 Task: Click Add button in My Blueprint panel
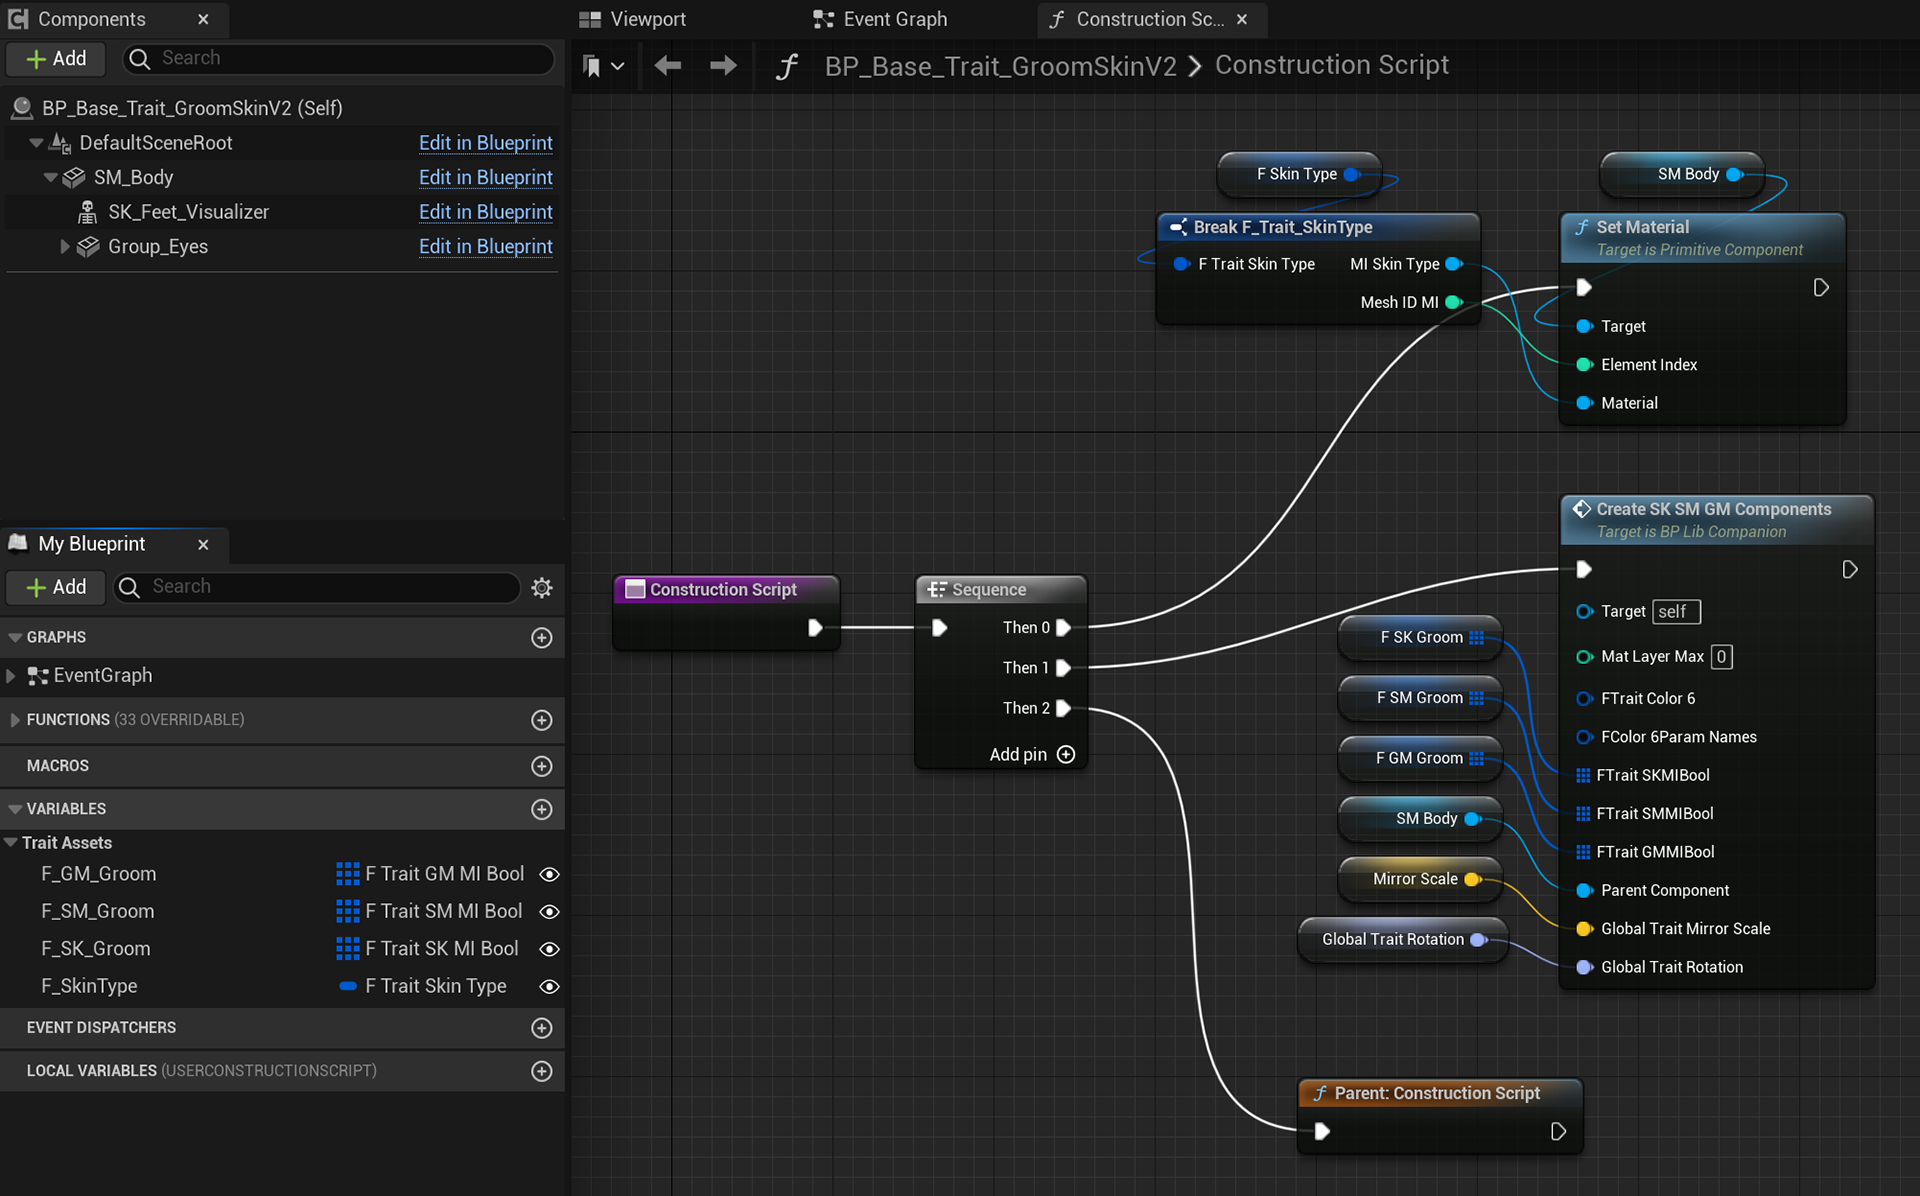point(56,588)
